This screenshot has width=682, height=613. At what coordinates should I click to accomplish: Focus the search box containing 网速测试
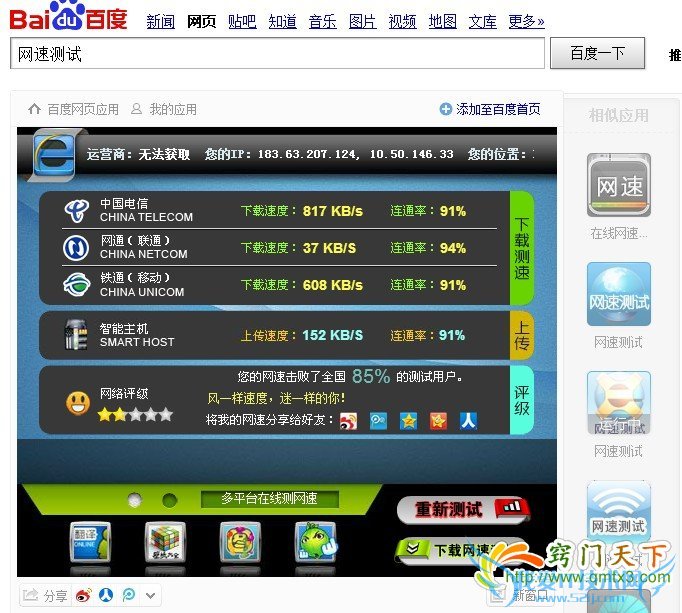click(277, 54)
